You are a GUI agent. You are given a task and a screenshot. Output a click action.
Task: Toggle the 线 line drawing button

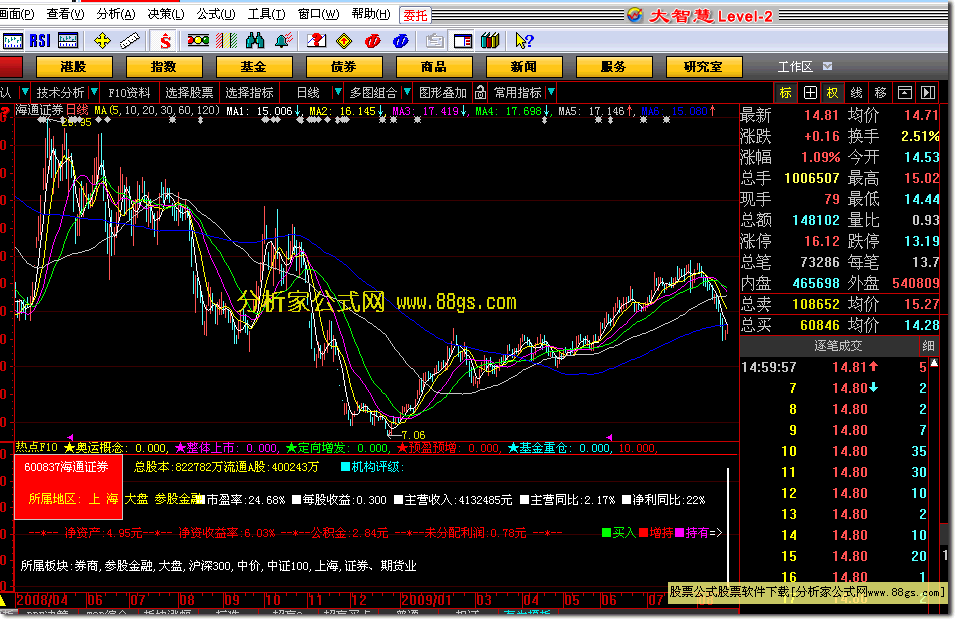click(x=857, y=92)
